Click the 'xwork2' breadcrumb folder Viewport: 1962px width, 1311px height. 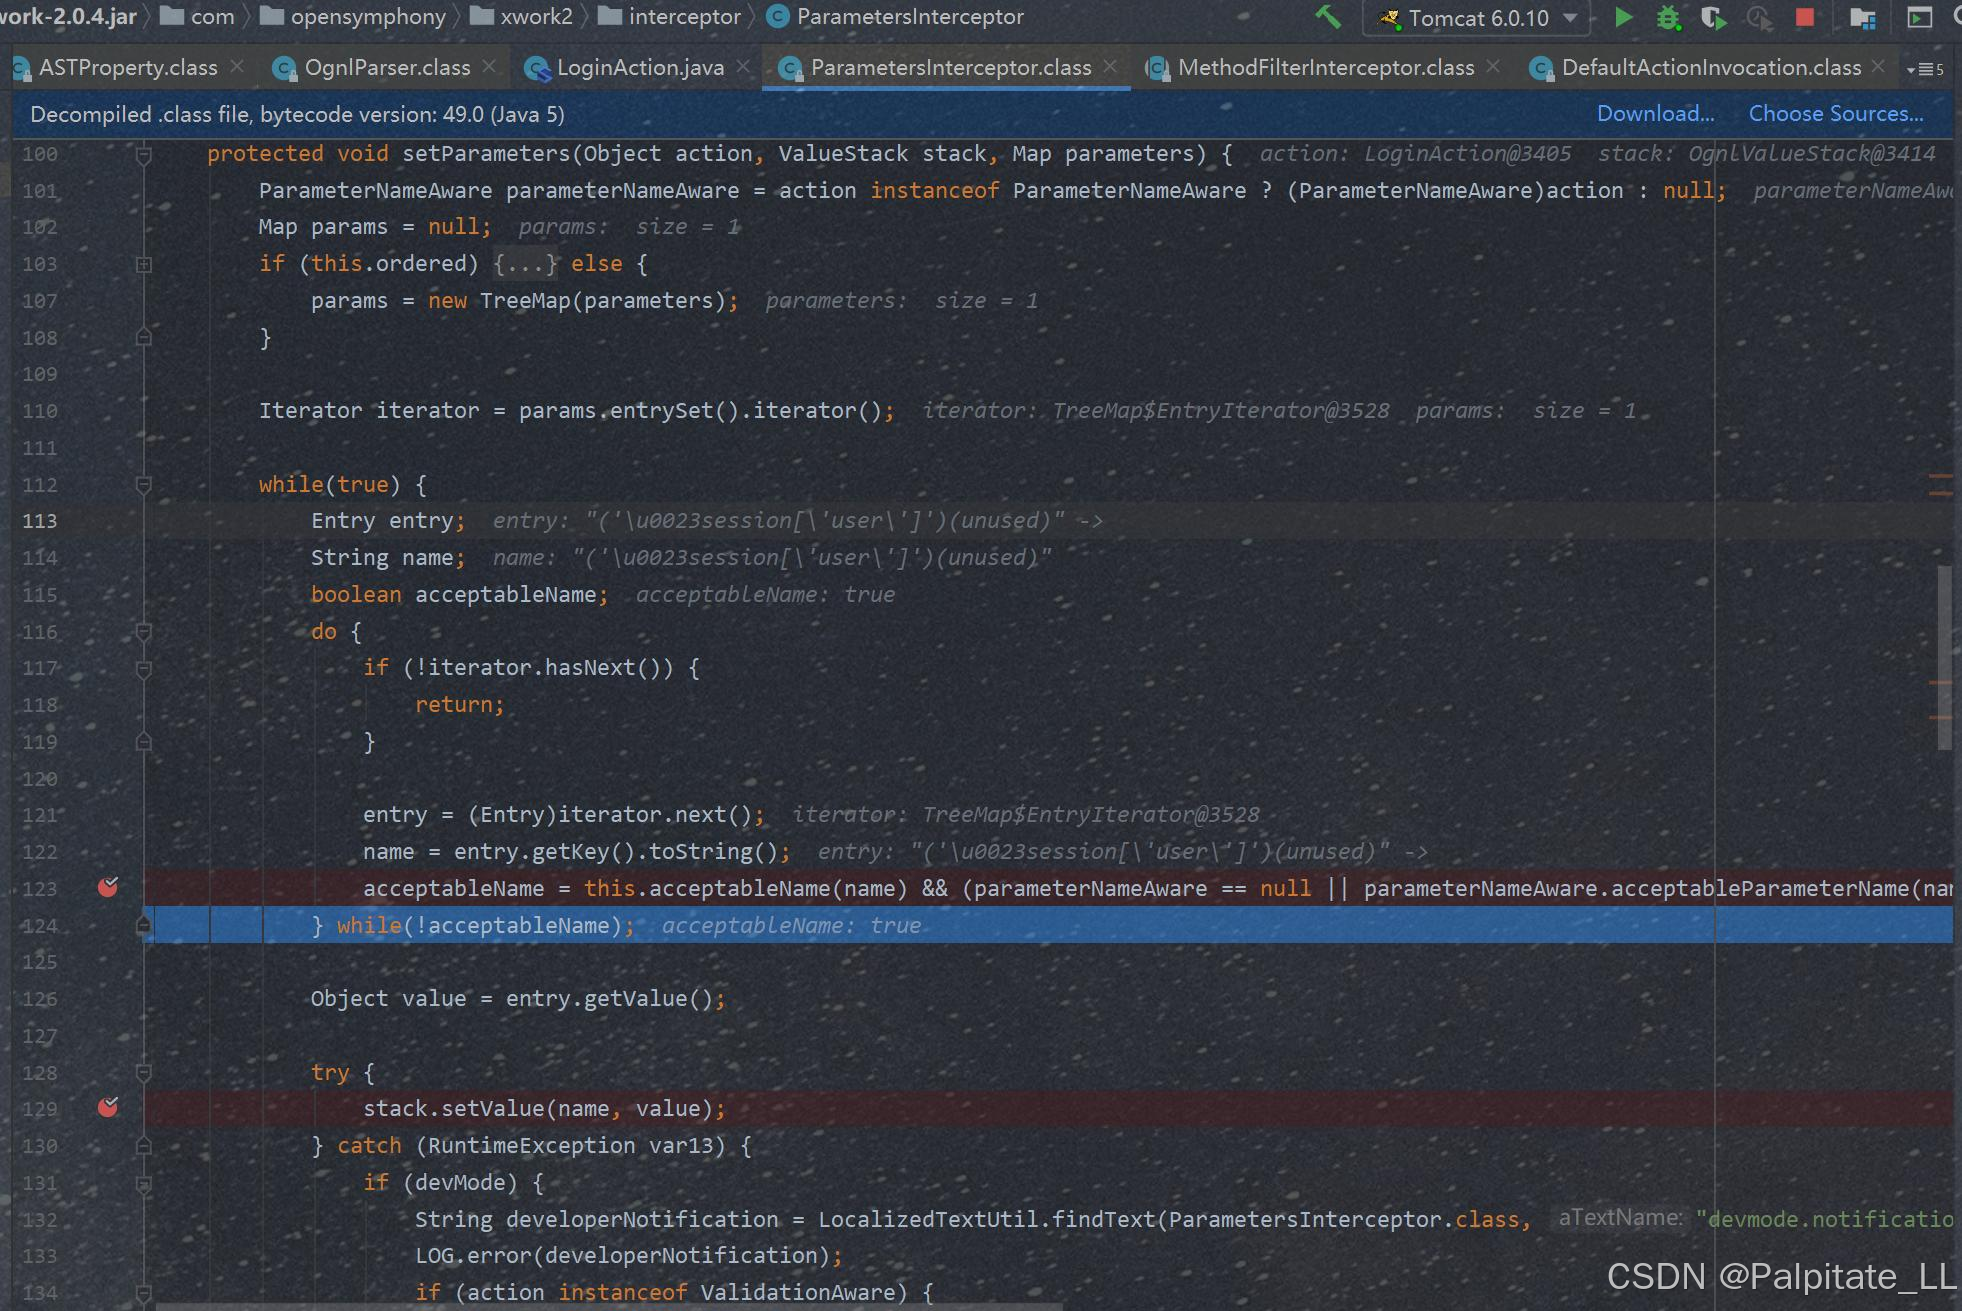click(x=521, y=17)
